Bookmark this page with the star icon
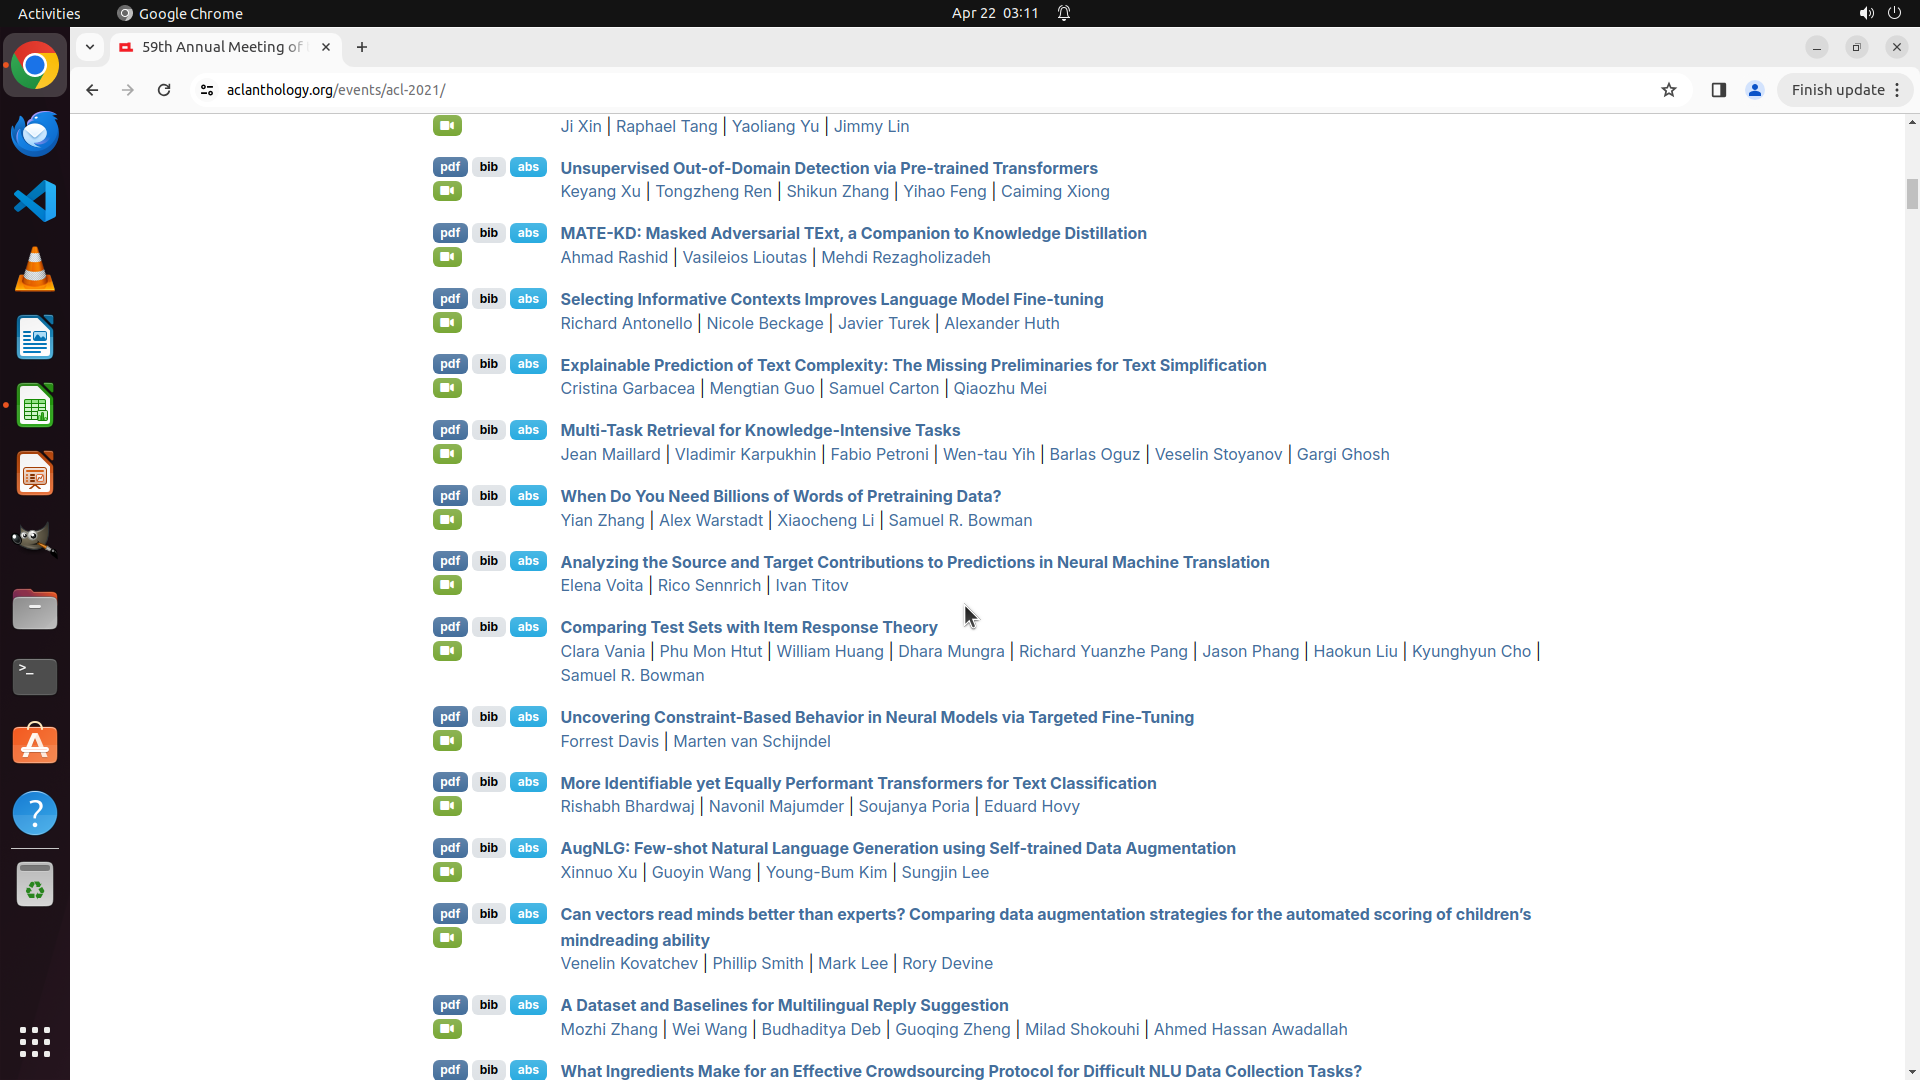This screenshot has height=1080, width=1920. click(1668, 90)
